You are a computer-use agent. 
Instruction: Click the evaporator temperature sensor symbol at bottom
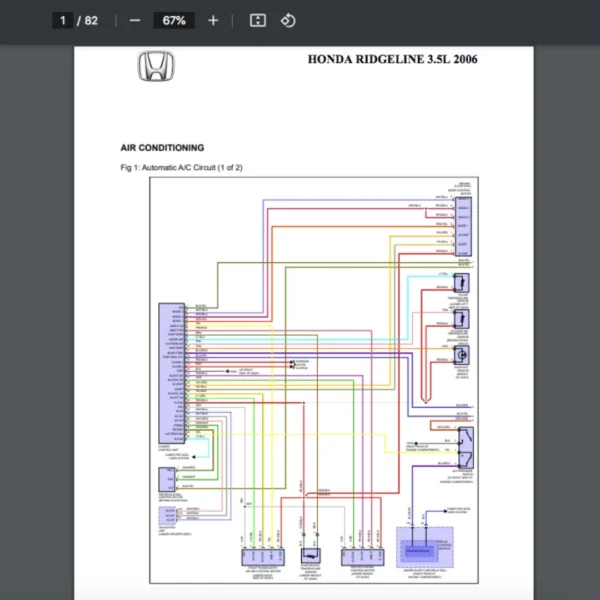[312, 555]
